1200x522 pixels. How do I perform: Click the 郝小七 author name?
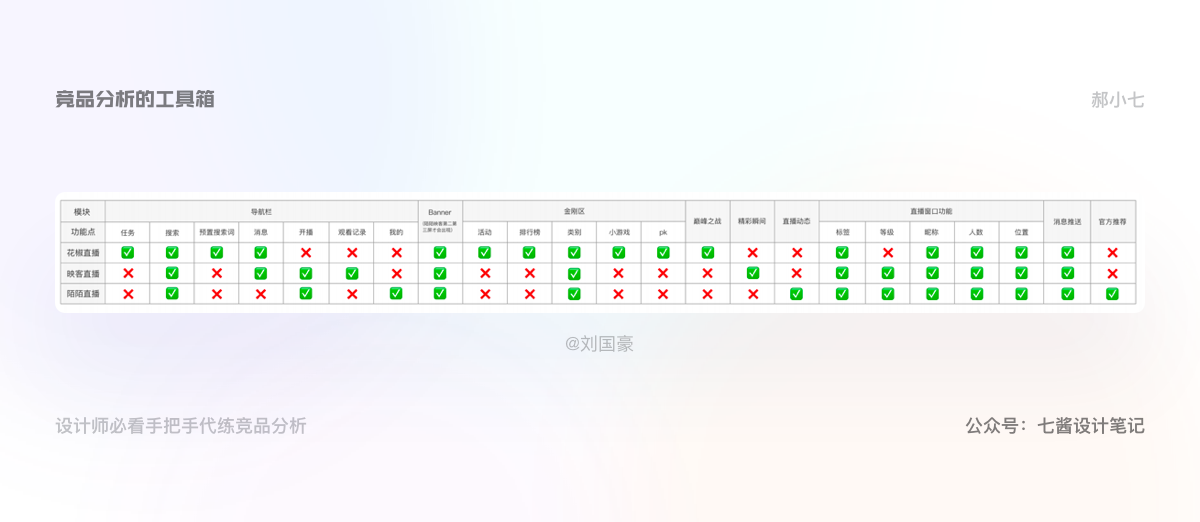coord(1118,99)
